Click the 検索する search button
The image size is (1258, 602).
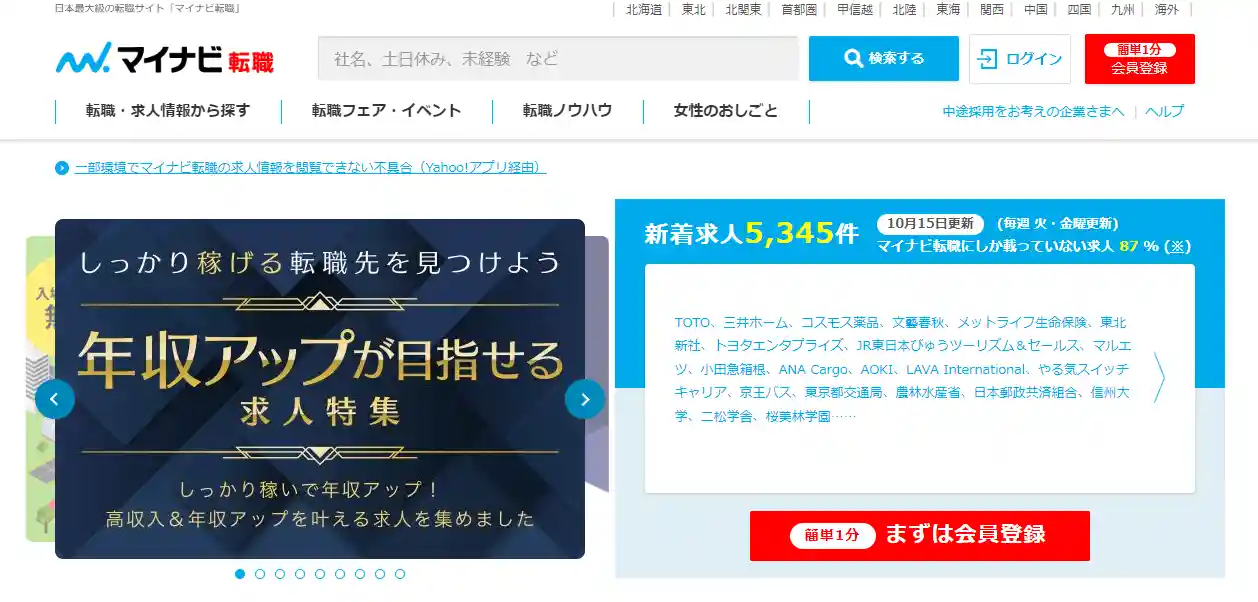pyautogui.click(x=884, y=58)
